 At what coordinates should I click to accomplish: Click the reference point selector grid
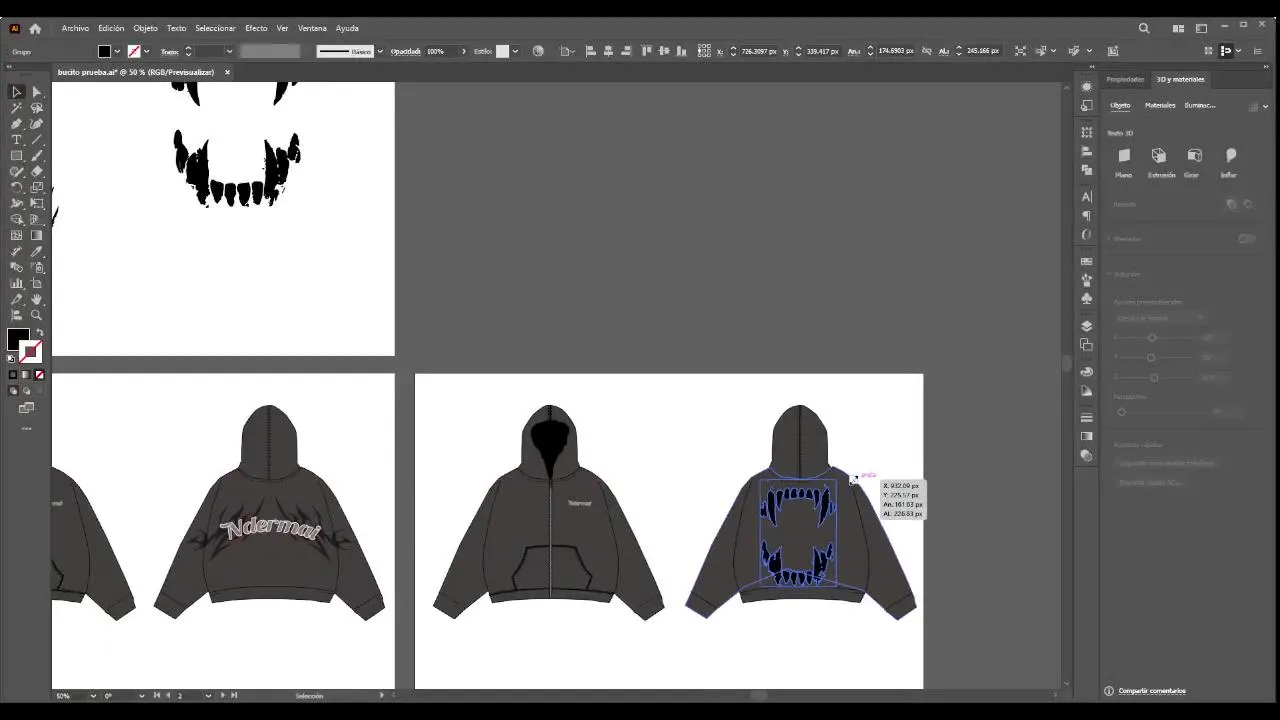tap(704, 51)
